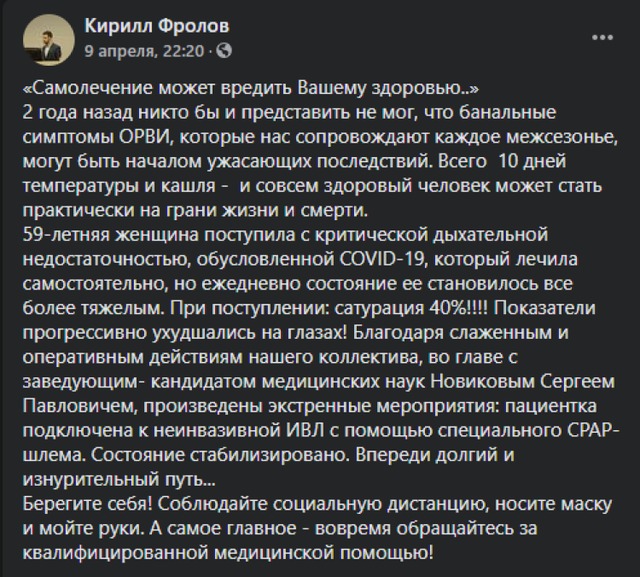Click the last line квалифицированной медицинской помощью!

click(228, 553)
